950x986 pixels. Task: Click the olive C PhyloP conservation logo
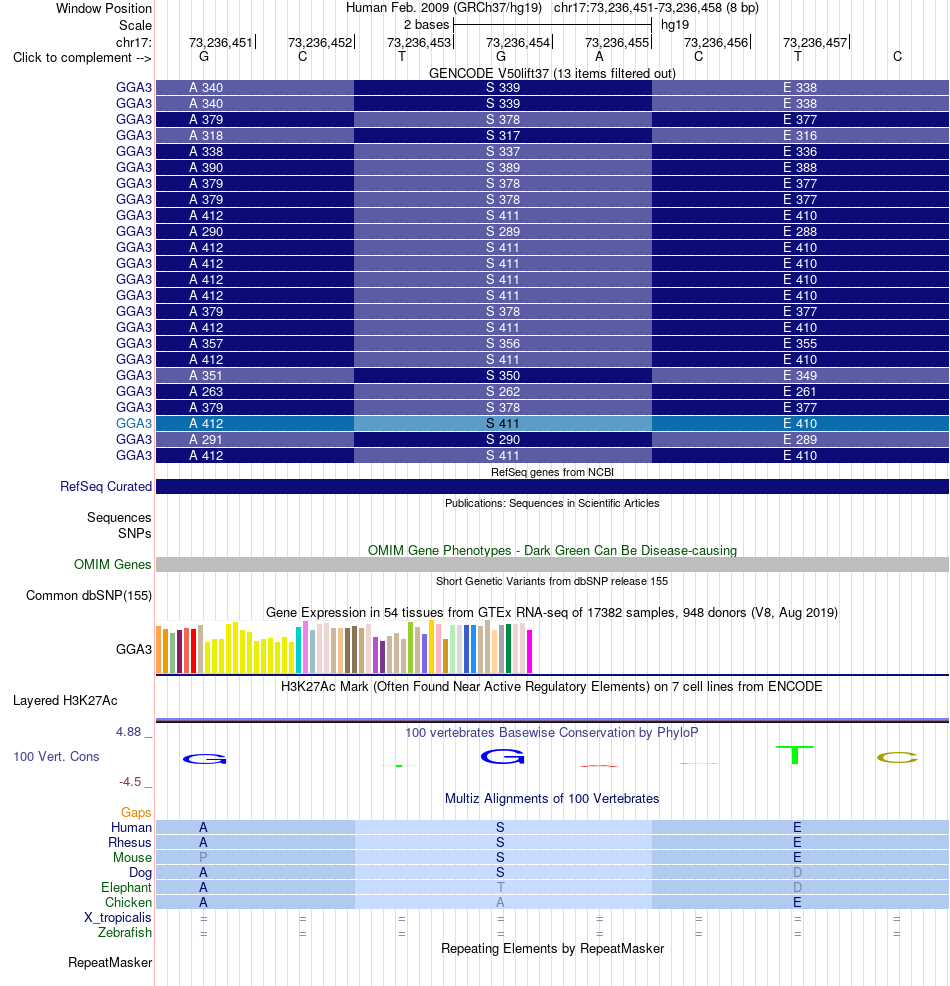coord(897,758)
